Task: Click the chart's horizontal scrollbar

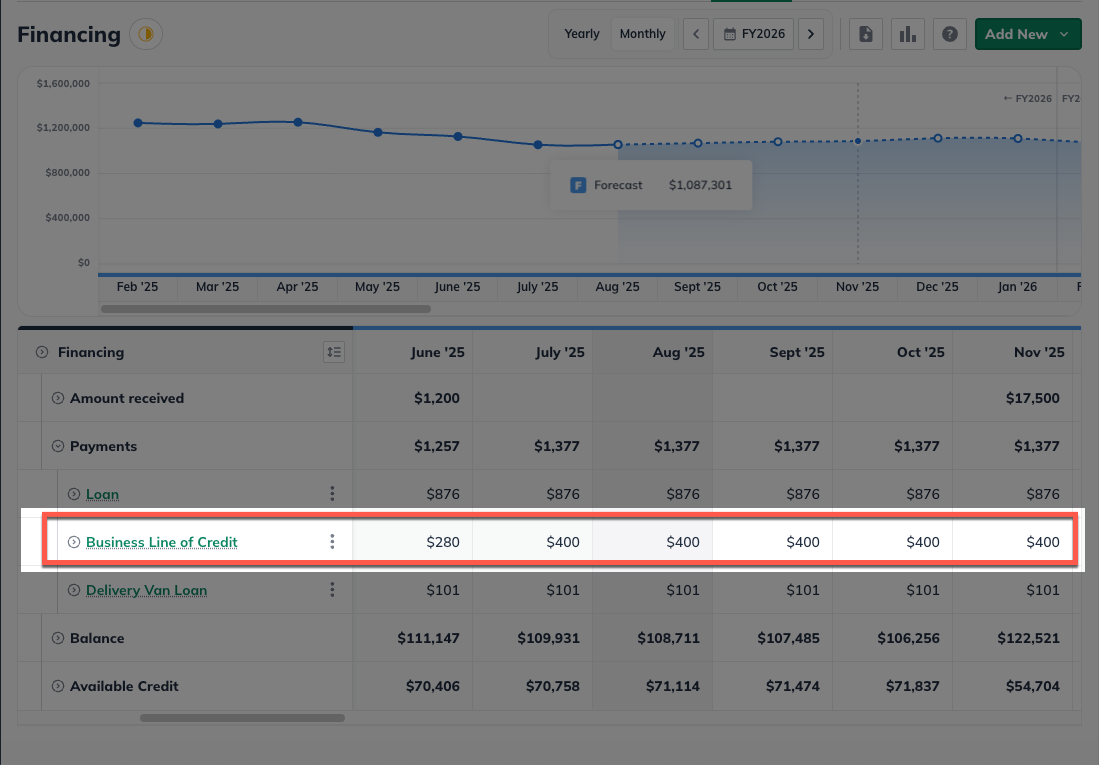Action: pos(266,309)
